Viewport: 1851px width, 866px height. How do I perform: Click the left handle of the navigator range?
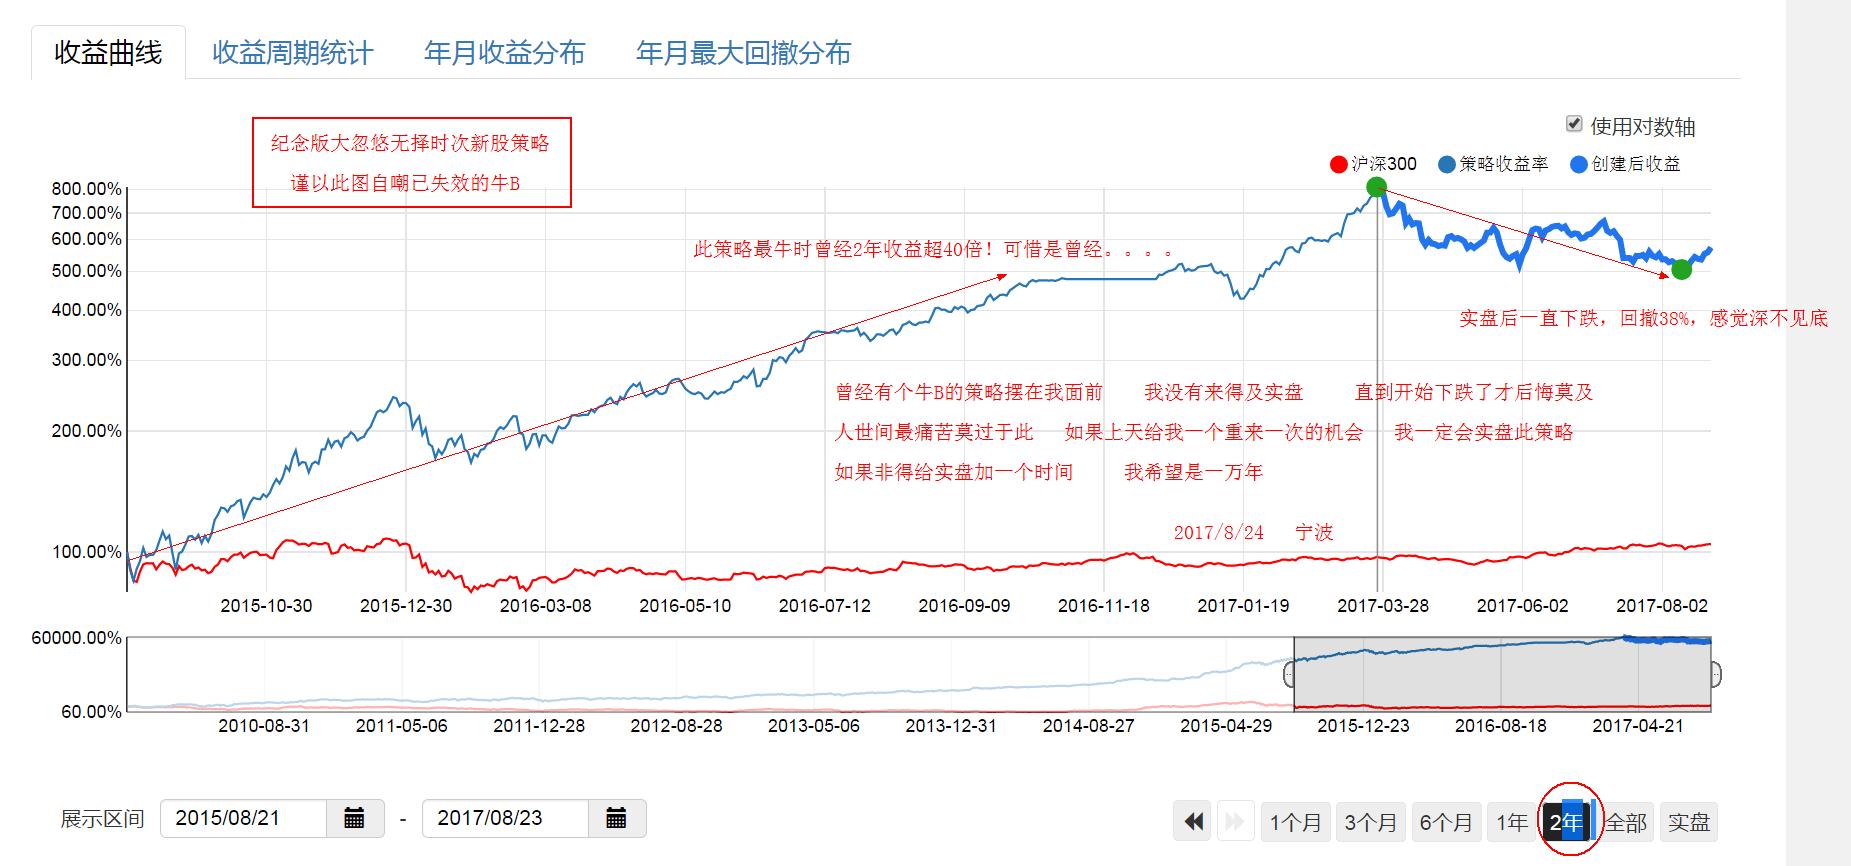point(1290,674)
